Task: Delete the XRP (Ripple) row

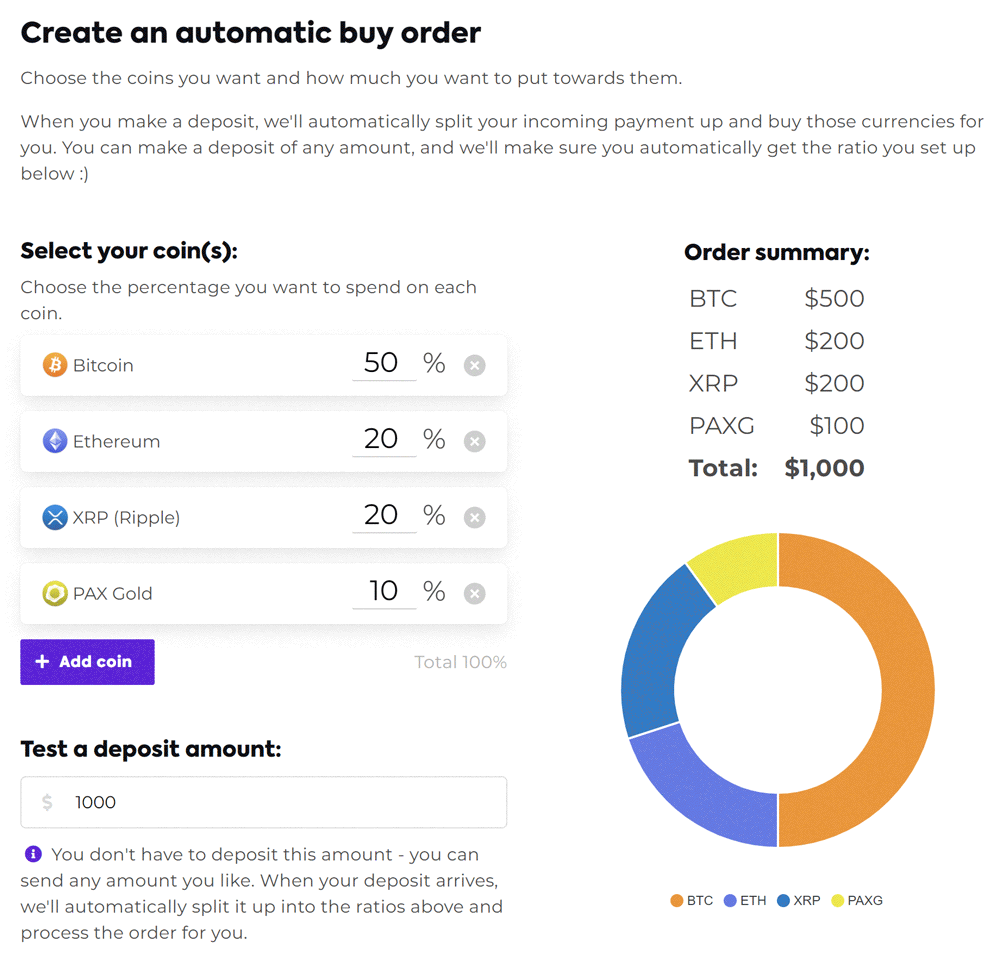Action: 475,517
